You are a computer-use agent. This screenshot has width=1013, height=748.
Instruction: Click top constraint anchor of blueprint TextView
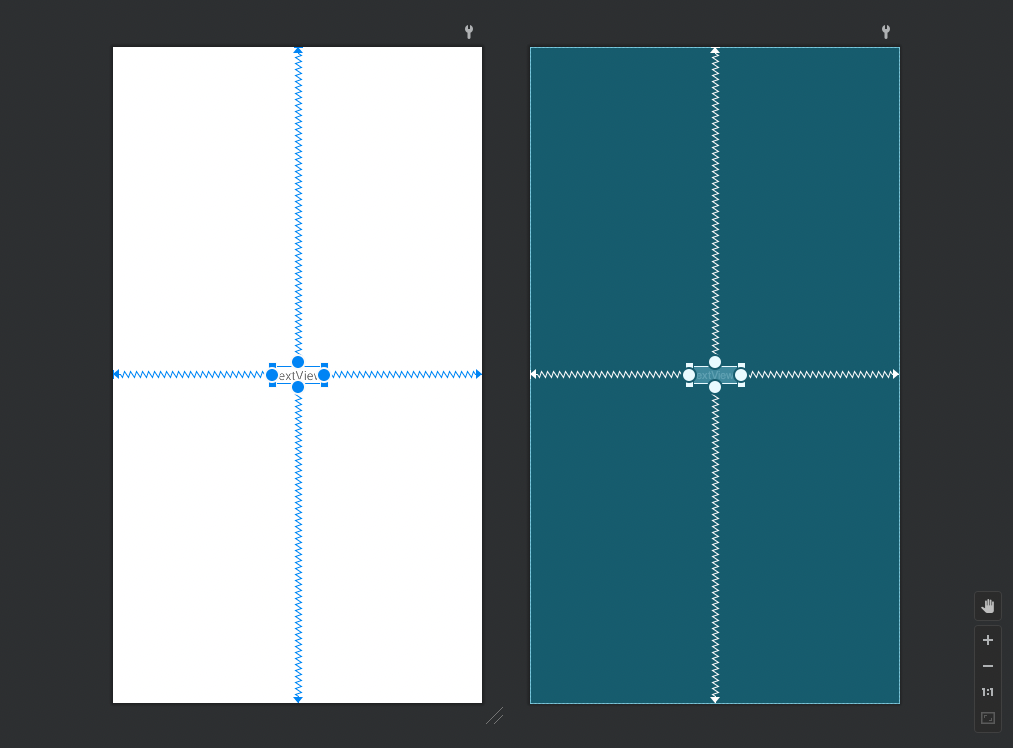pos(715,362)
